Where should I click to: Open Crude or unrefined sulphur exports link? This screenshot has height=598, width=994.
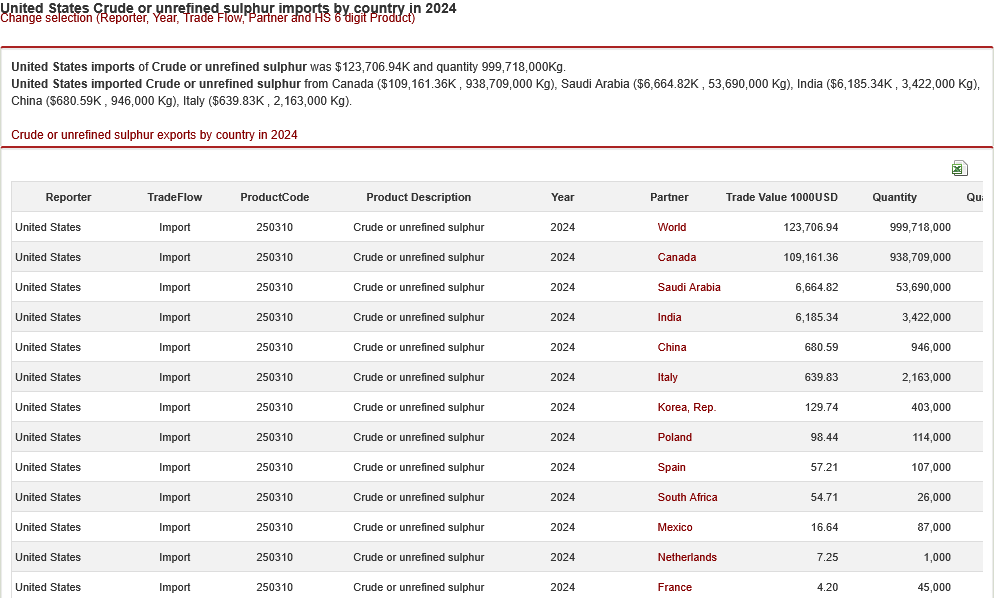coord(154,135)
